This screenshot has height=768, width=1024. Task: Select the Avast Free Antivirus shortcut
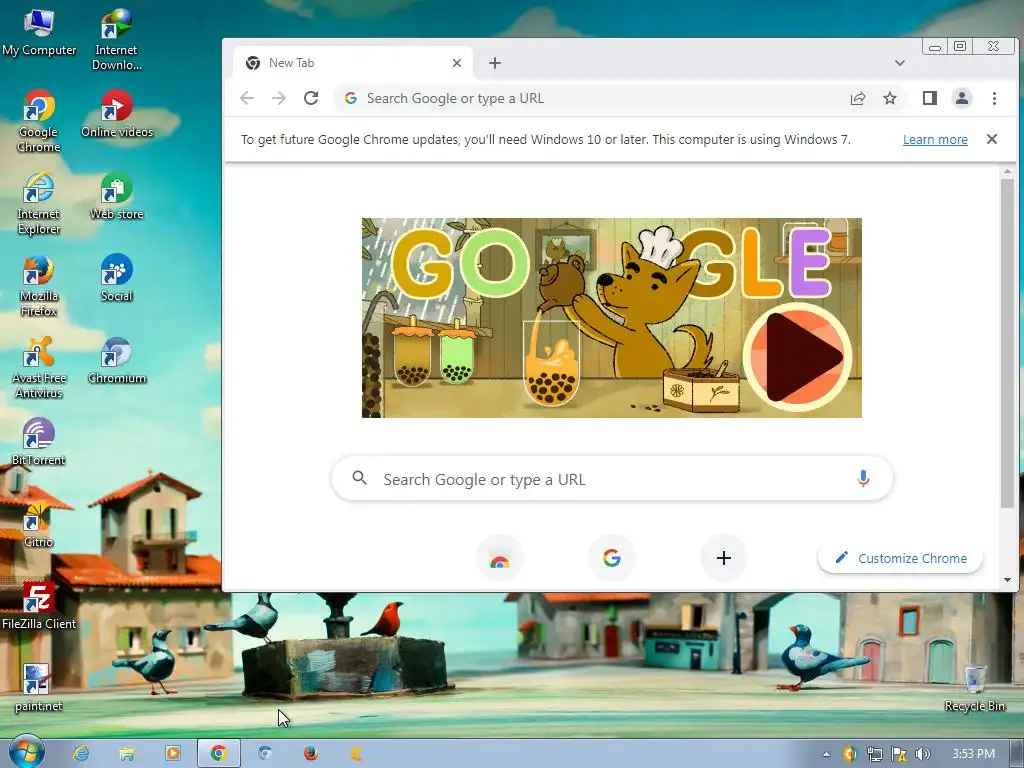point(39,368)
